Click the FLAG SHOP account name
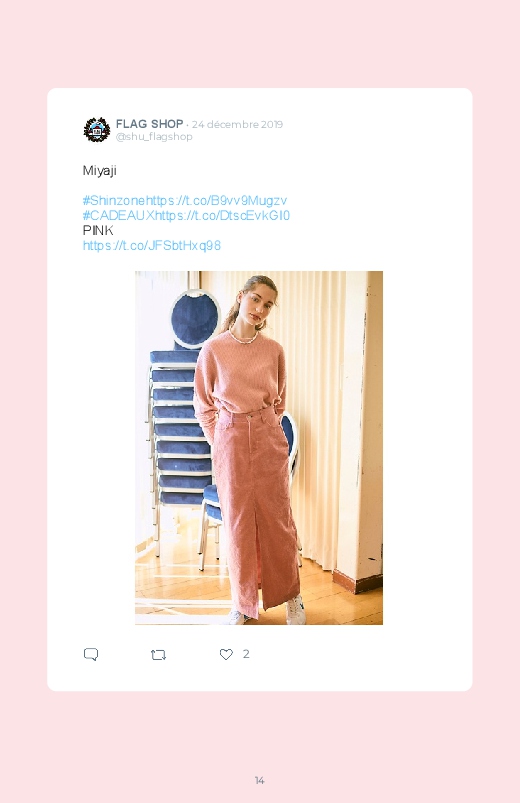This screenshot has width=520, height=803. [x=150, y=124]
